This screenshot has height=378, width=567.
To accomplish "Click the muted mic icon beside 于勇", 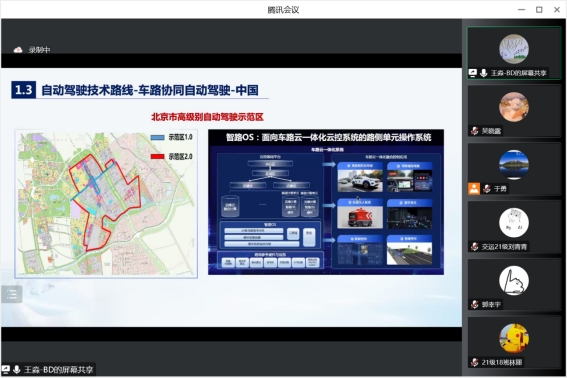I will tap(487, 188).
